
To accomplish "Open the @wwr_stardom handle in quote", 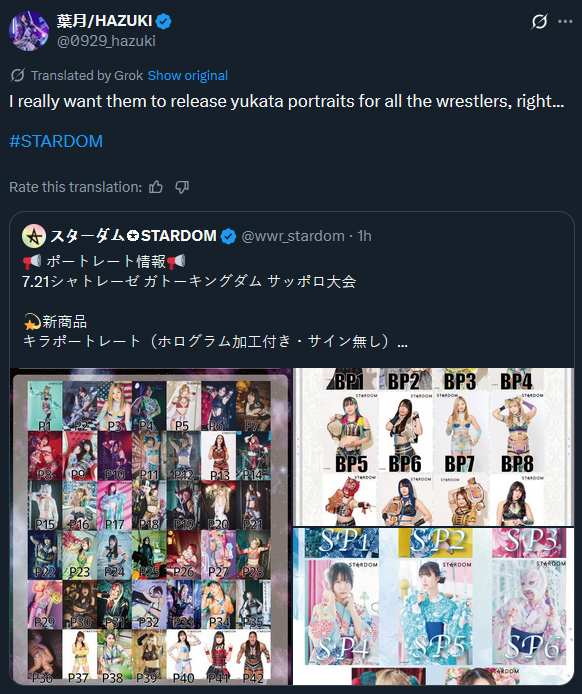I will tap(293, 236).
